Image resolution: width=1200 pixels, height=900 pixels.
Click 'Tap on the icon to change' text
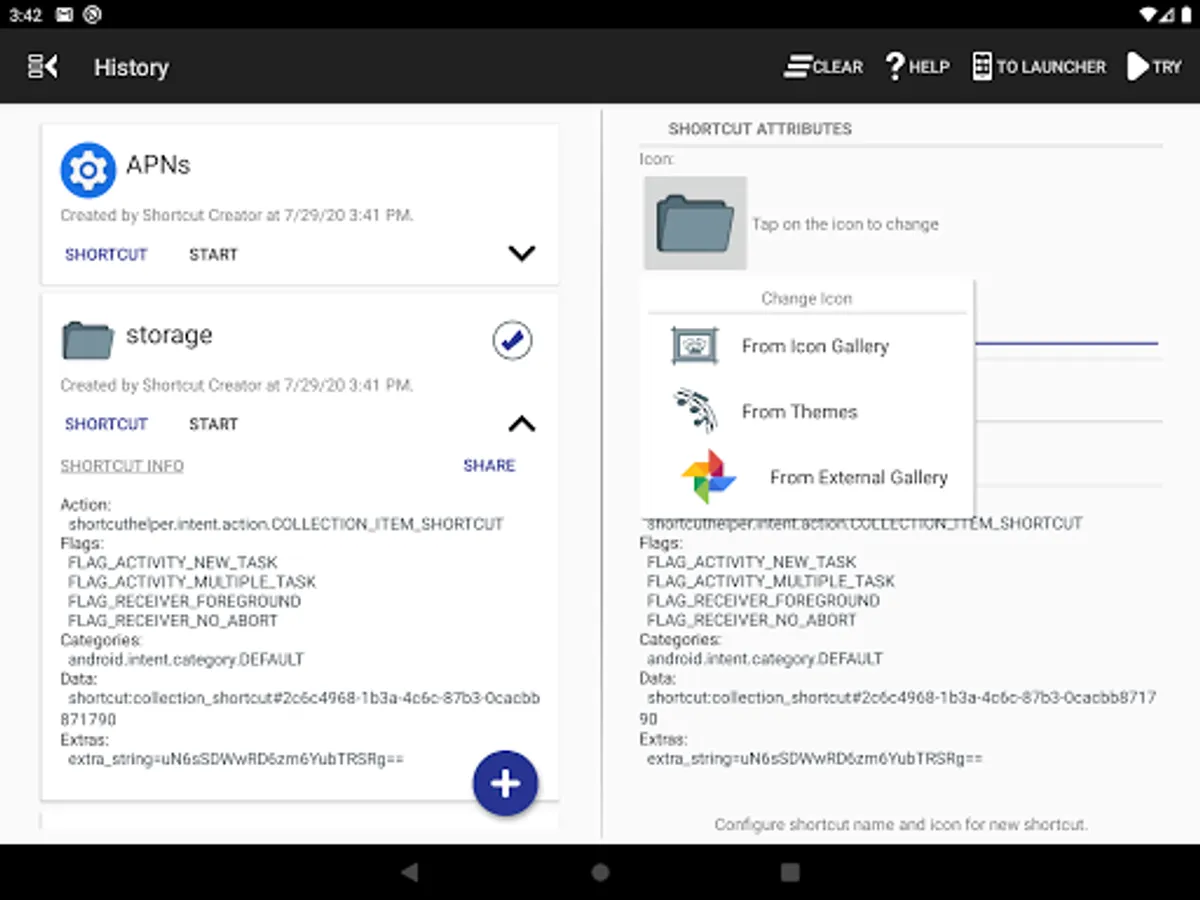point(845,224)
